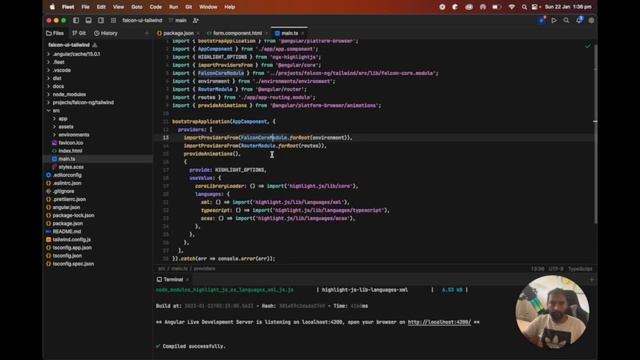640x360 pixels.
Task: Open tsconfig.app.json in file tree
Action: point(72,248)
